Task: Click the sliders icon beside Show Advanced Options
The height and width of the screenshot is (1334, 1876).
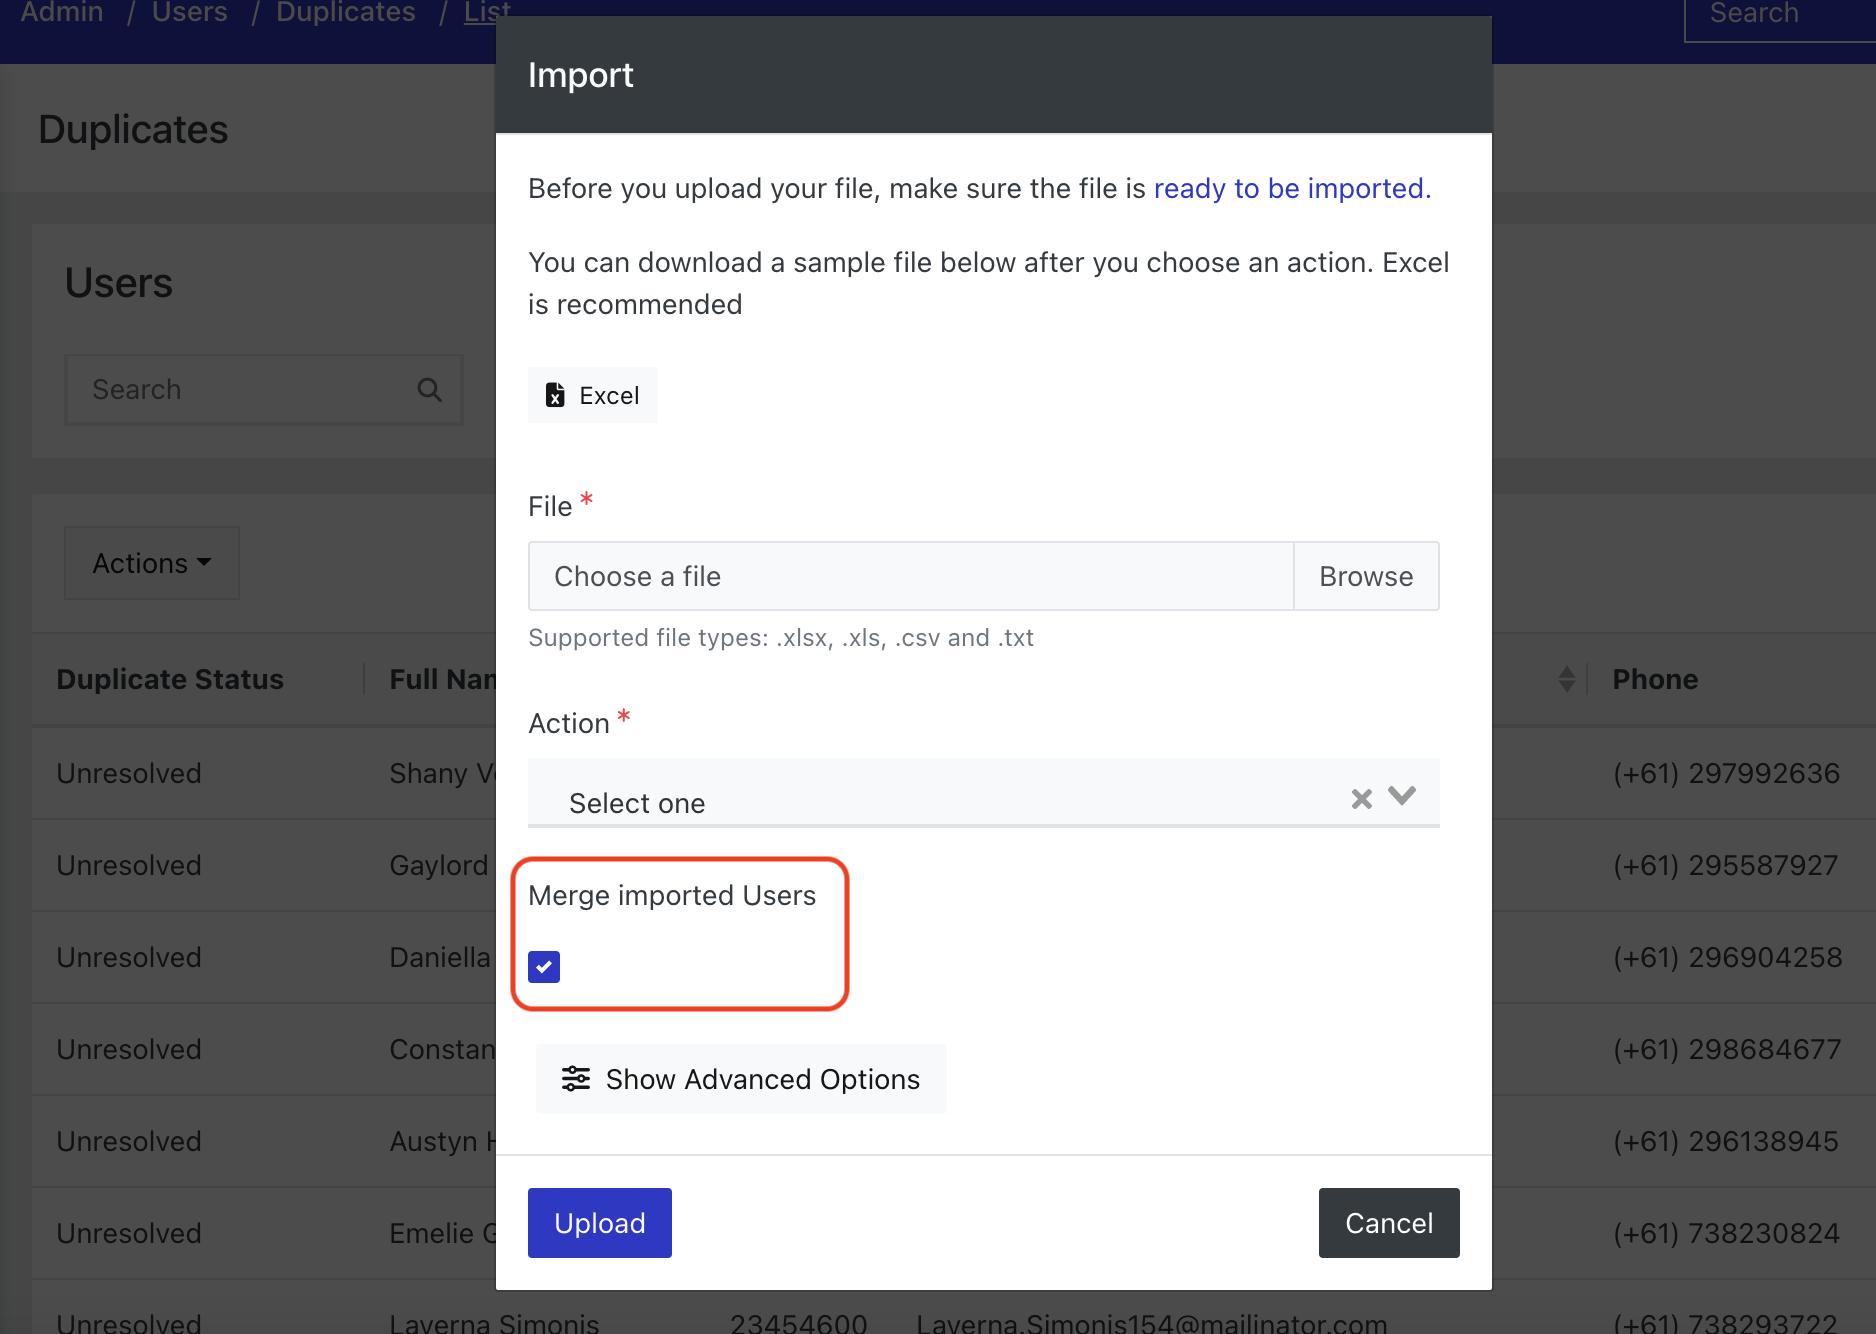Action: [x=576, y=1078]
